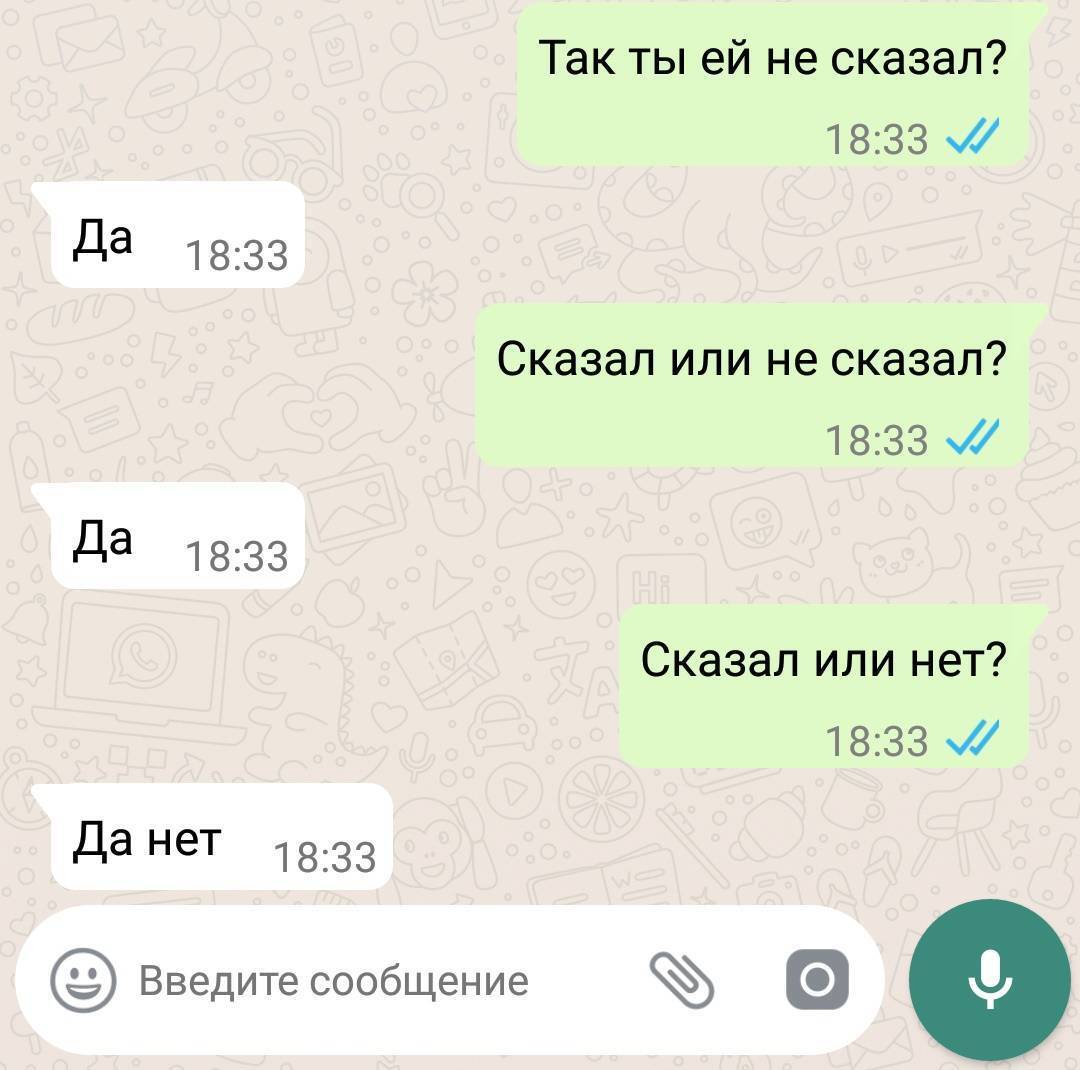
Task: Click the 18:33 timestamp on 'Да нет'
Action: tap(325, 858)
